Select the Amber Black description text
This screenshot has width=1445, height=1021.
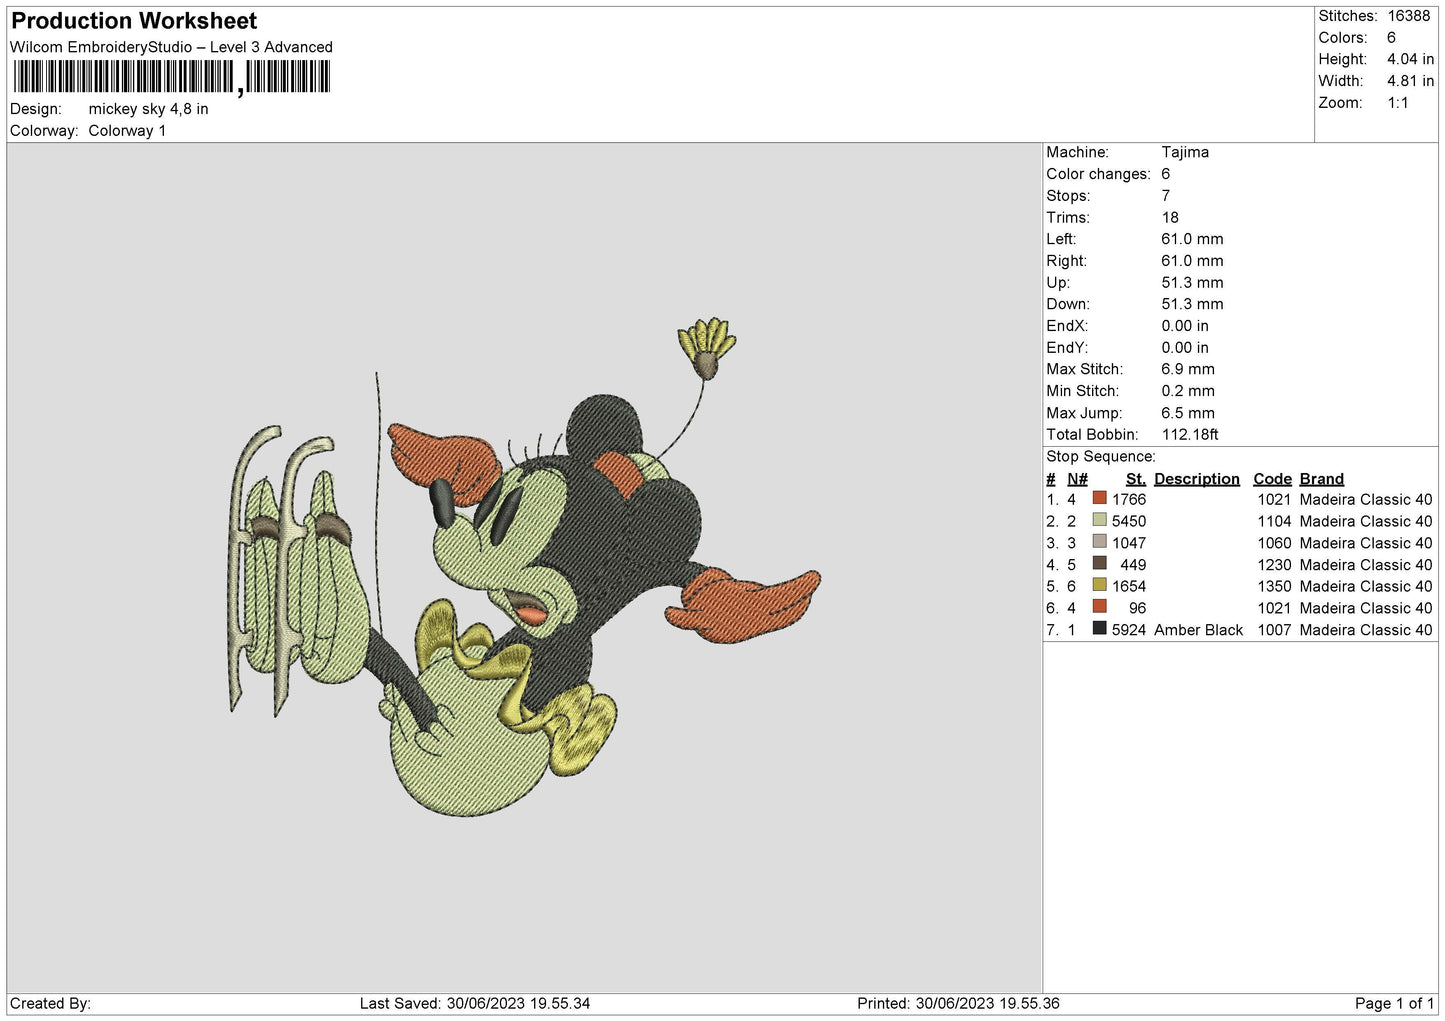tap(1198, 630)
